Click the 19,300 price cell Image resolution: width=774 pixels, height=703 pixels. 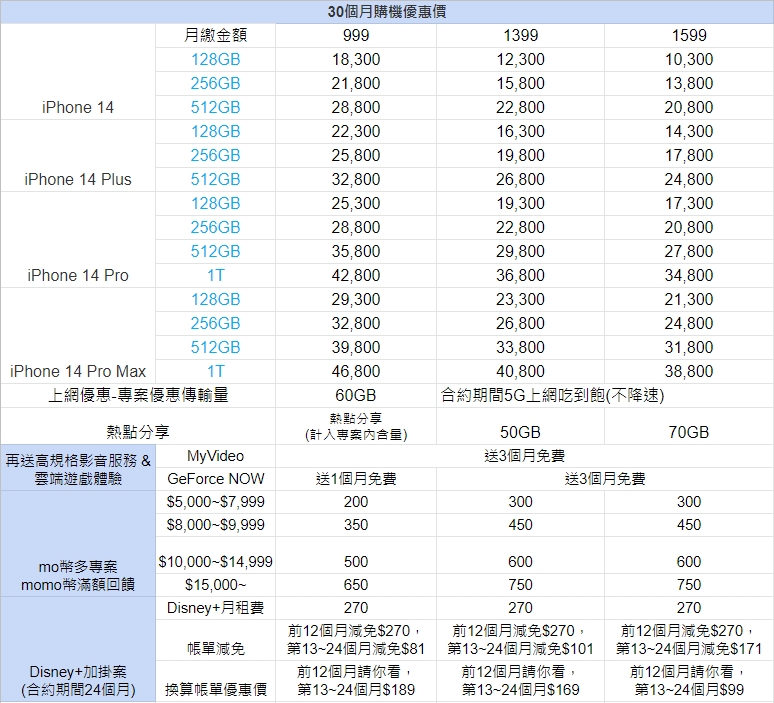520,203
